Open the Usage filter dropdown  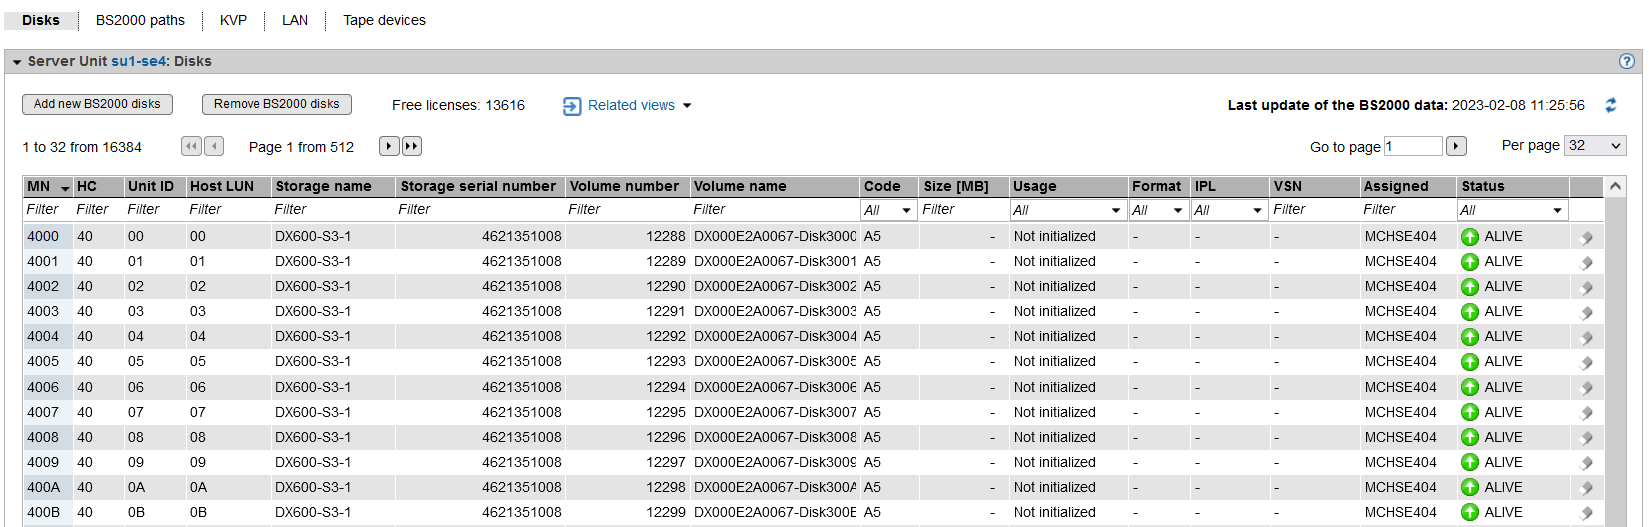tap(1066, 210)
